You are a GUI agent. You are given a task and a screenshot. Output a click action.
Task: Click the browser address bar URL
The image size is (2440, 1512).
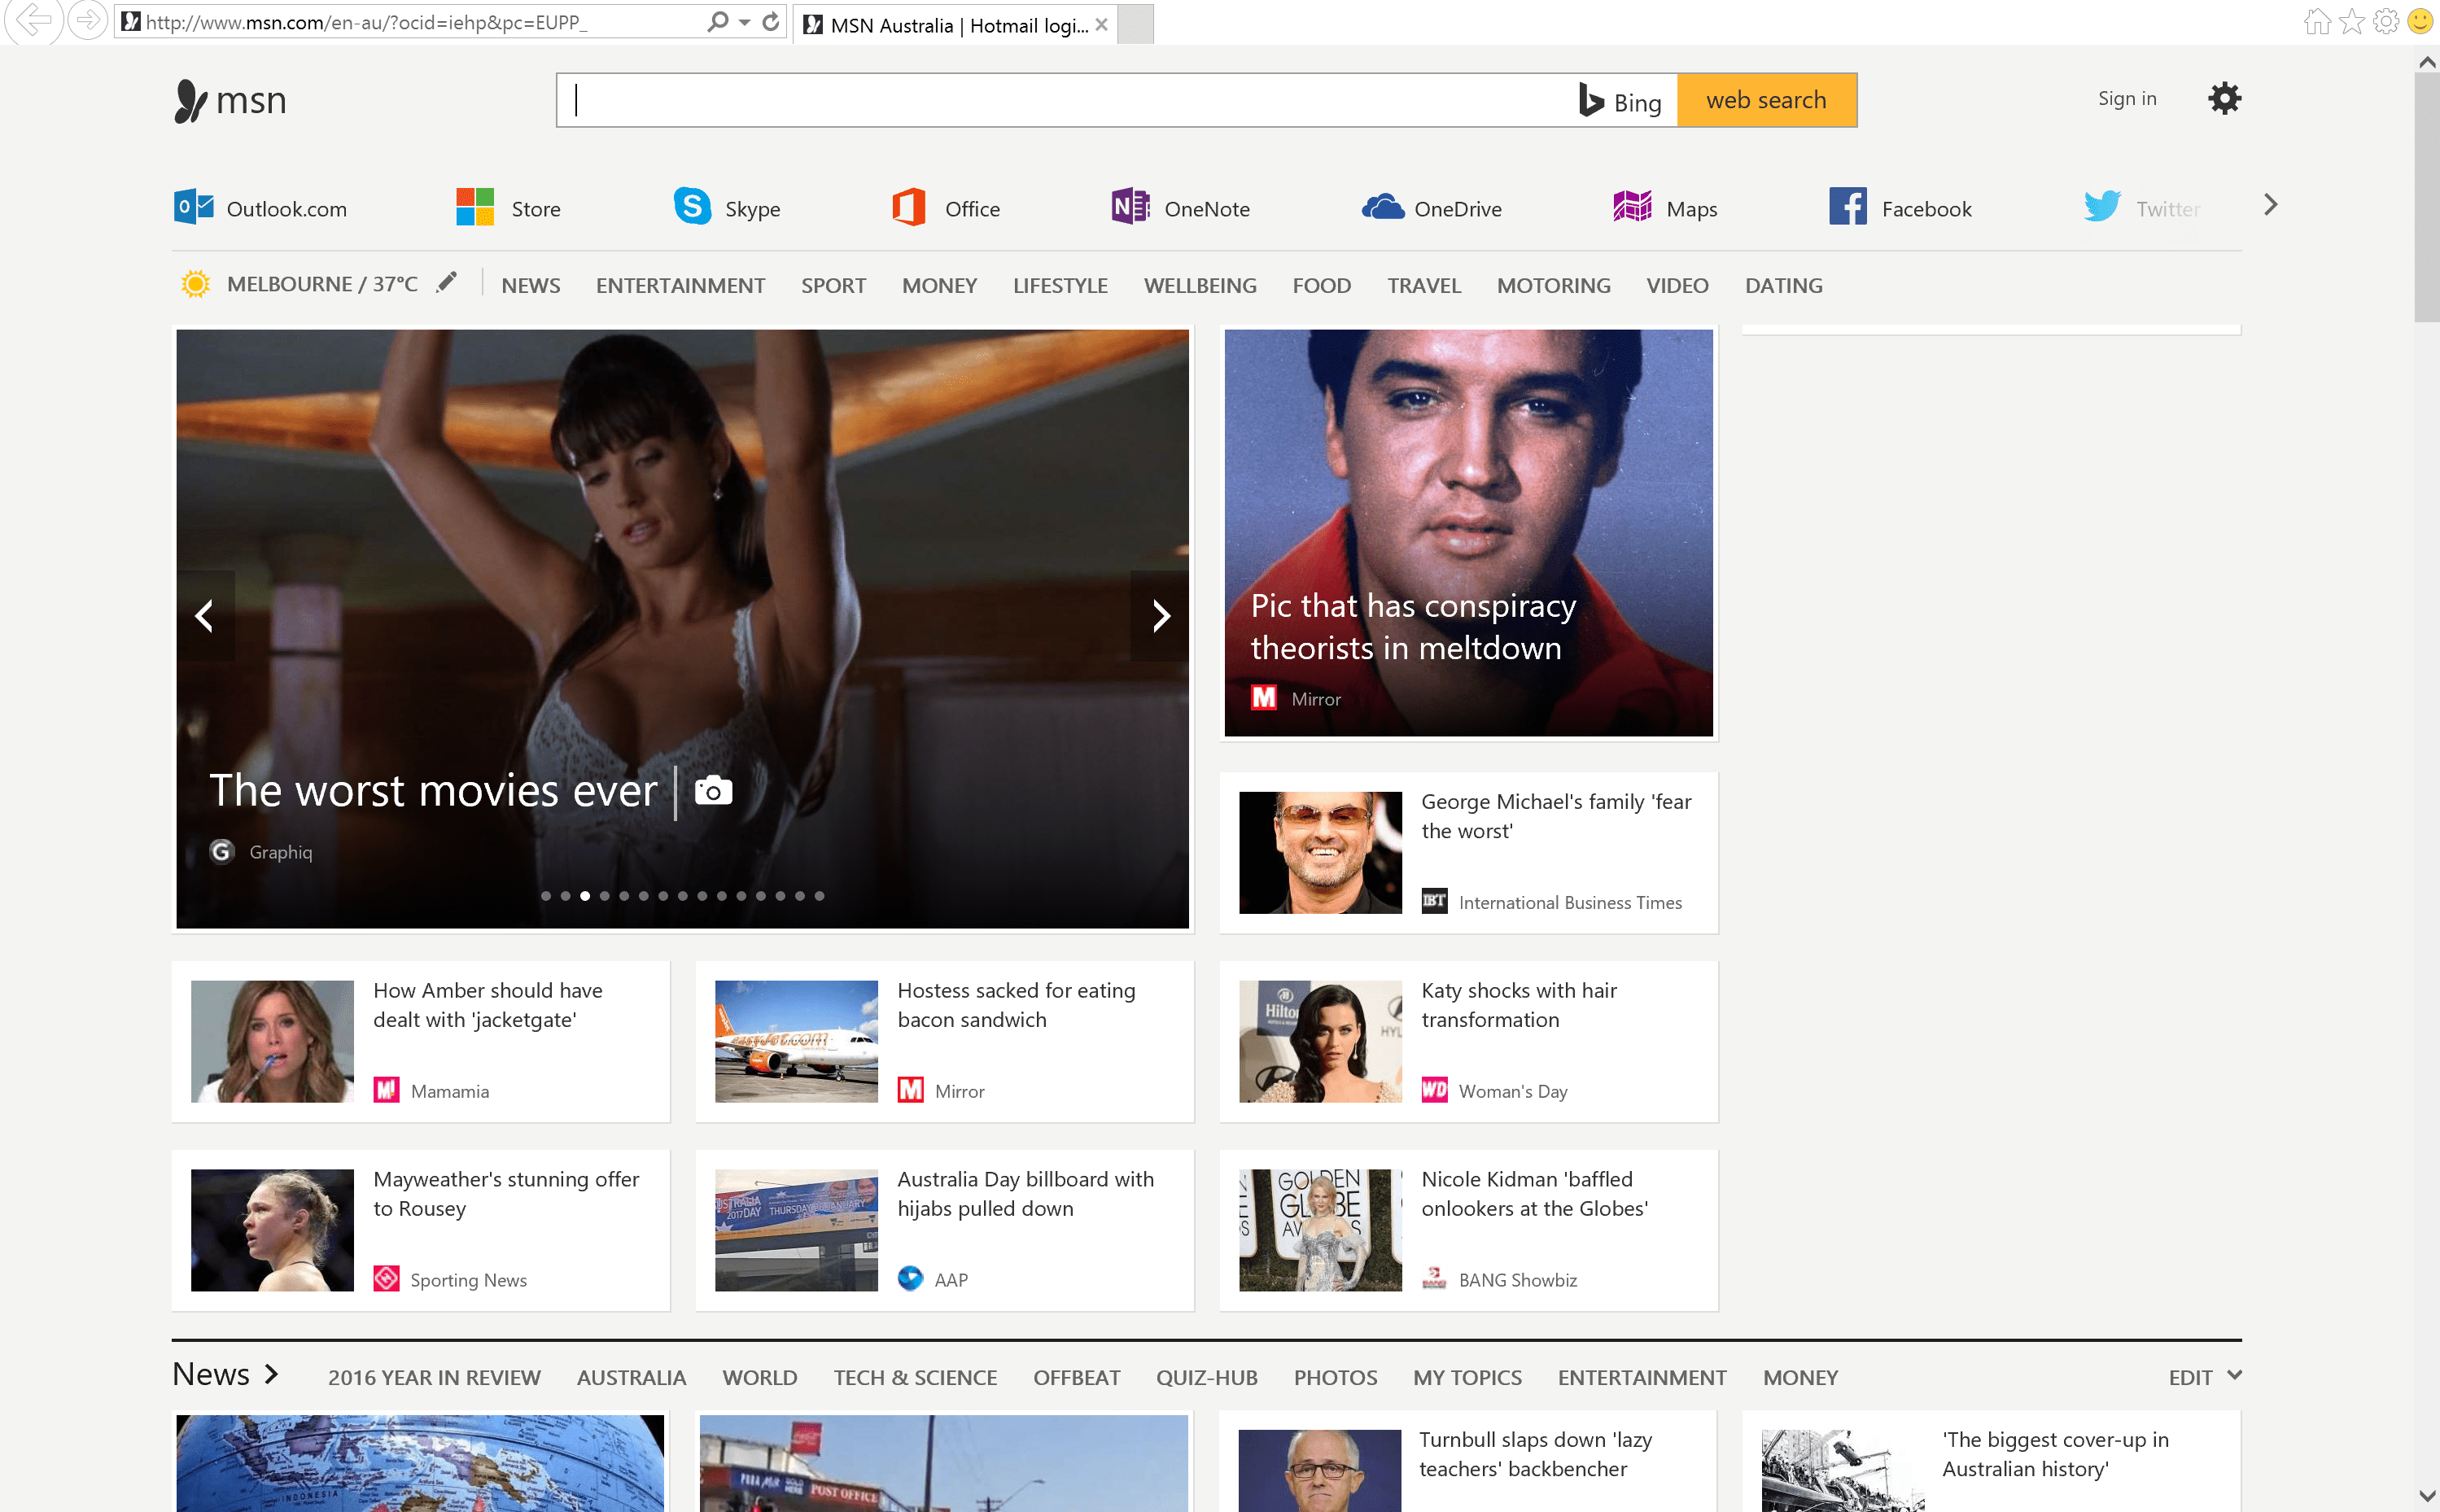366,22
